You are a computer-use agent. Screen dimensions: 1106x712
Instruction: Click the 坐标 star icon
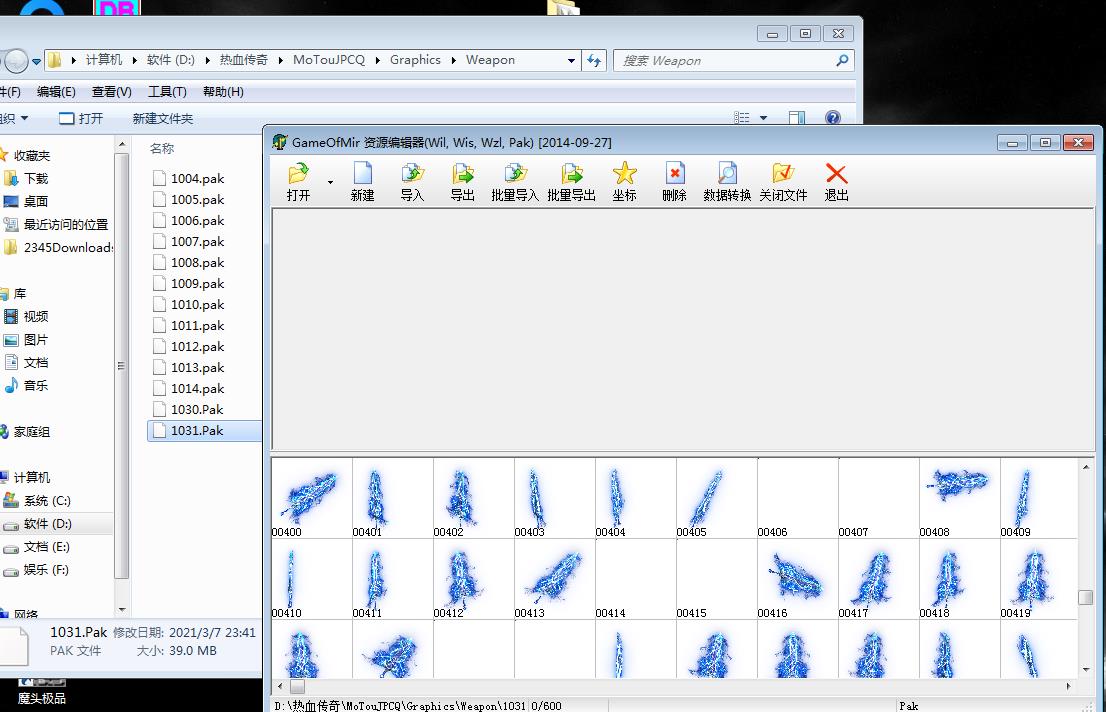tap(624, 174)
